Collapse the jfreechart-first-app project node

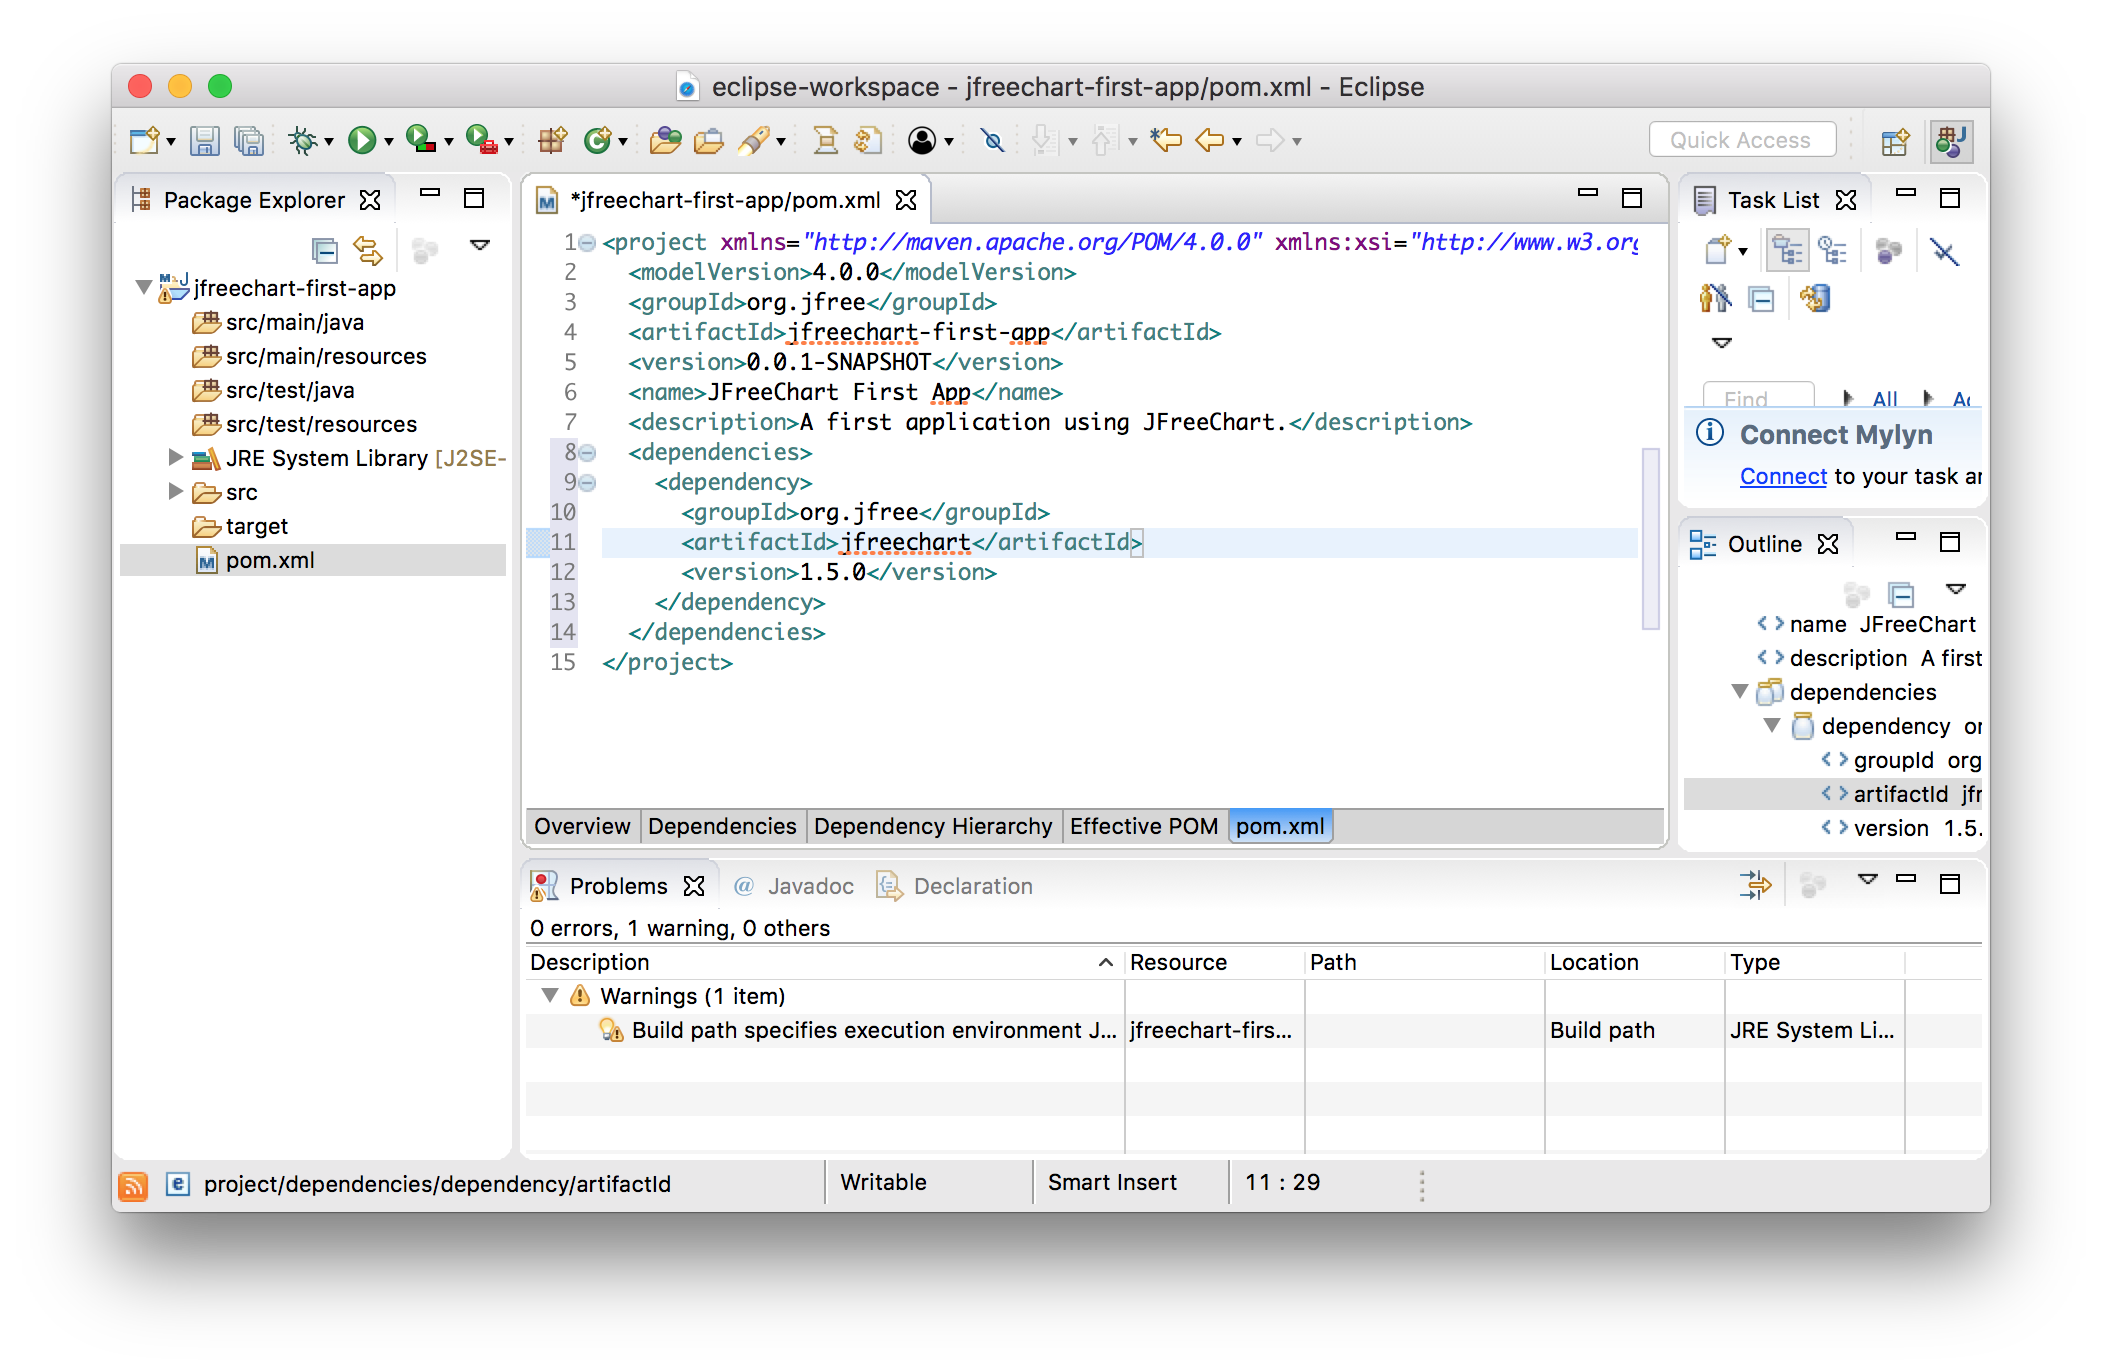click(143, 288)
